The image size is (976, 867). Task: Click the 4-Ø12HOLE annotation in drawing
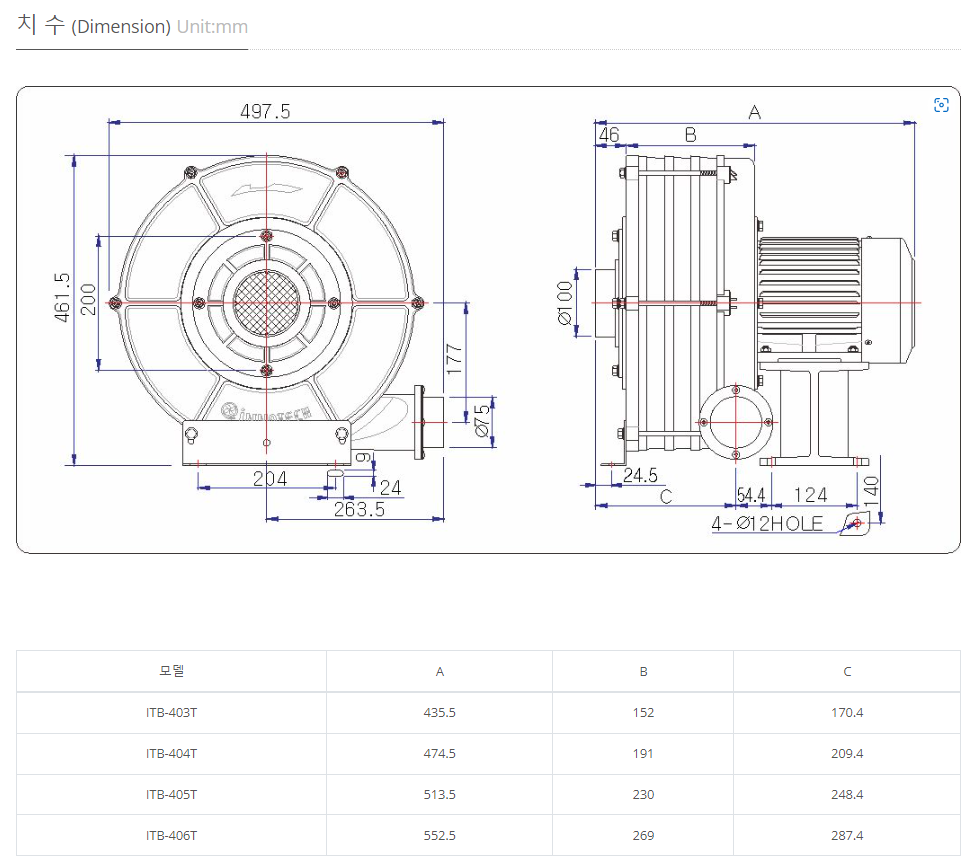coord(767,524)
